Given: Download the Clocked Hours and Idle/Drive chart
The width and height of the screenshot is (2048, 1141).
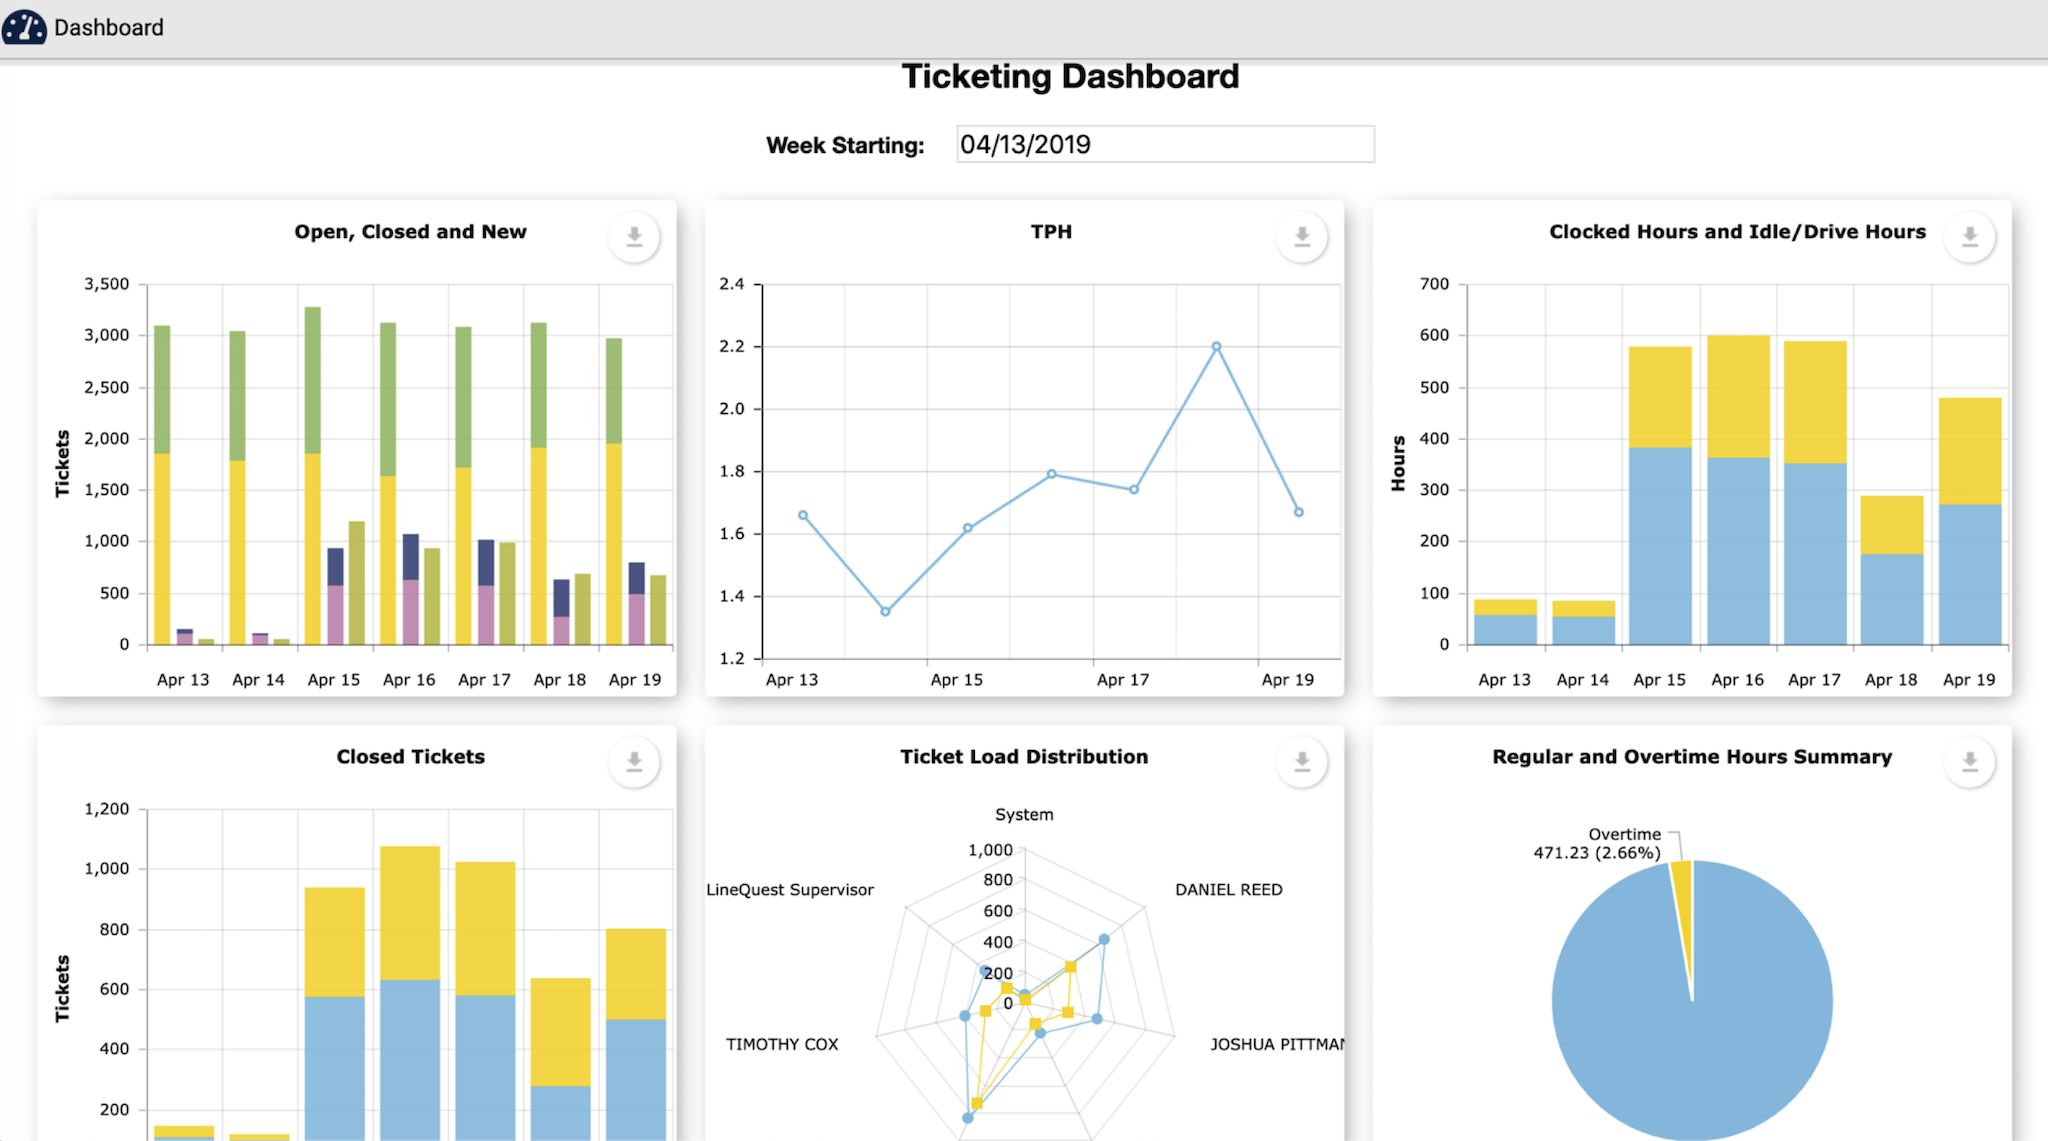Looking at the screenshot, I should [1969, 237].
